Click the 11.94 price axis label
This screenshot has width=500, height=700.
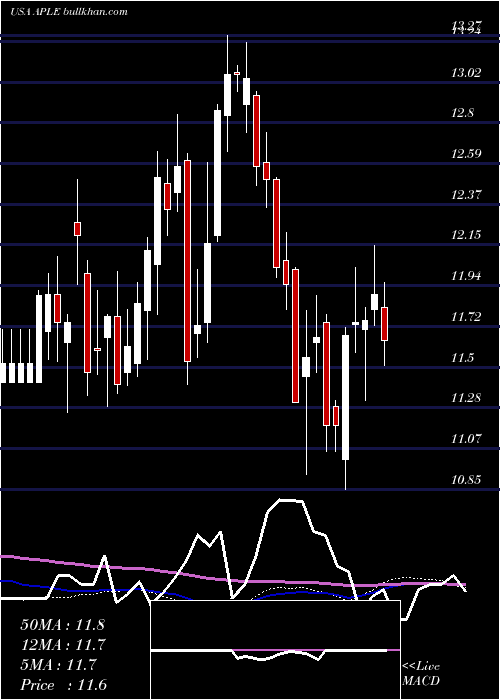(x=466, y=276)
